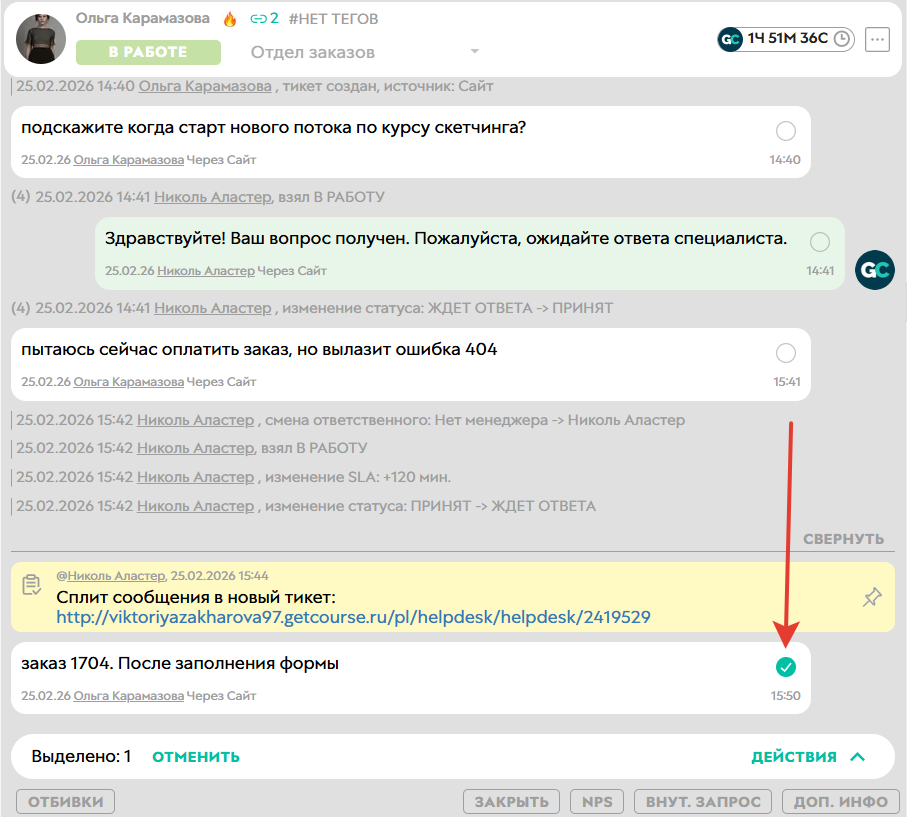The width and height of the screenshot is (907, 817).
Task: Open Николь Аластер link in ПРИНЯТ -> ЖДЕТ ОТВЕТА line
Action: coord(196,506)
